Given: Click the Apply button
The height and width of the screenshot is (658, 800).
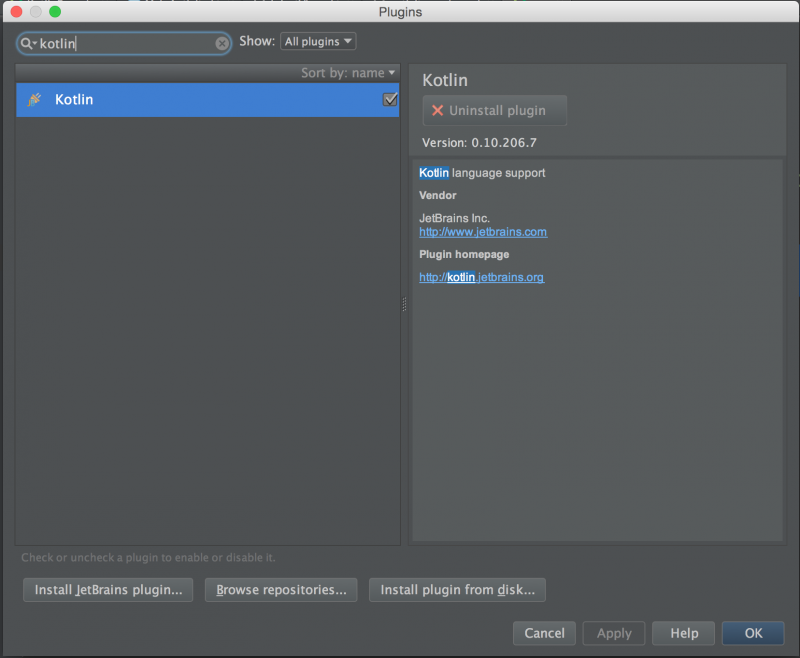Looking at the screenshot, I should point(614,633).
